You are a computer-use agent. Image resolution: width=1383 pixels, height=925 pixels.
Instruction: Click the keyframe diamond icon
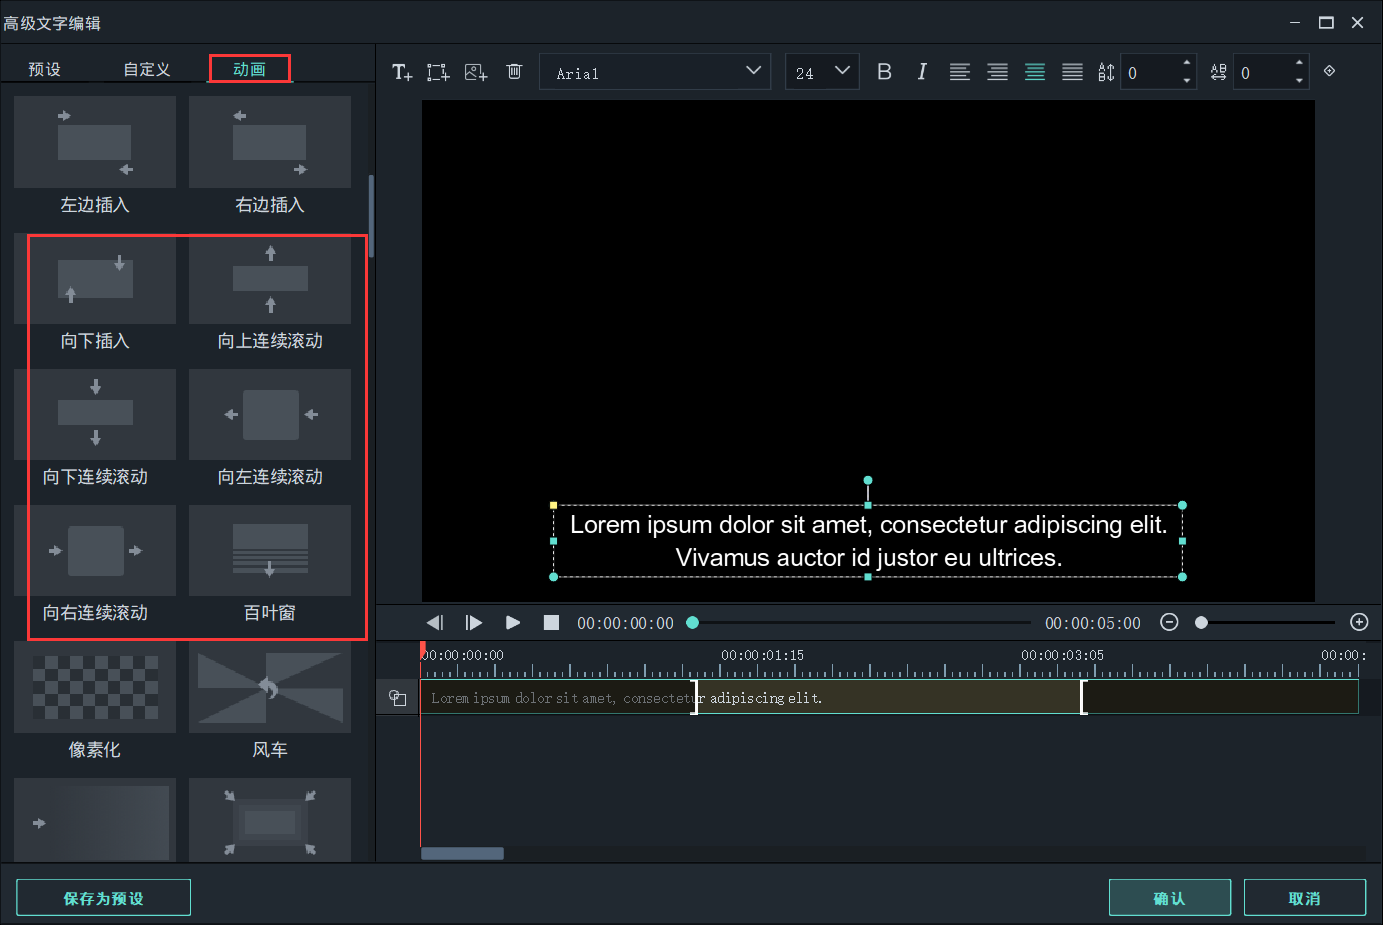[x=1329, y=71]
